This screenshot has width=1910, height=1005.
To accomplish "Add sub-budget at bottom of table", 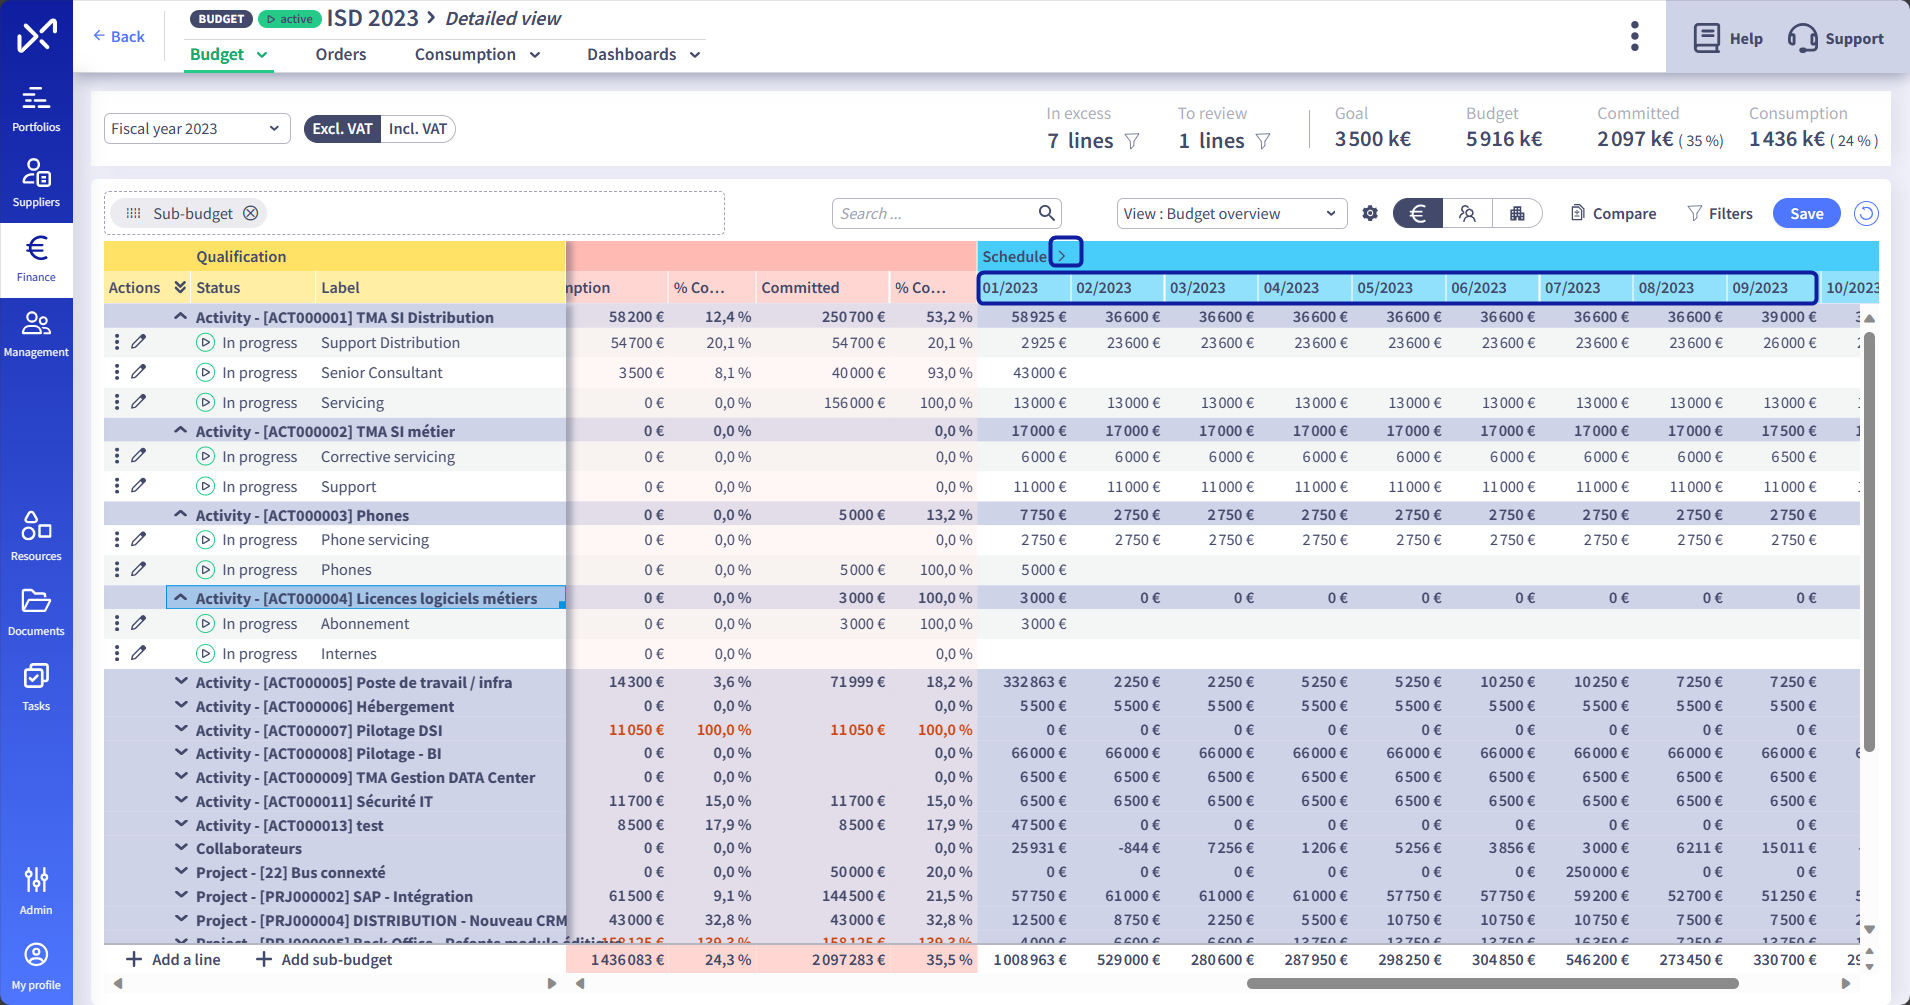I will pyautogui.click(x=324, y=959).
